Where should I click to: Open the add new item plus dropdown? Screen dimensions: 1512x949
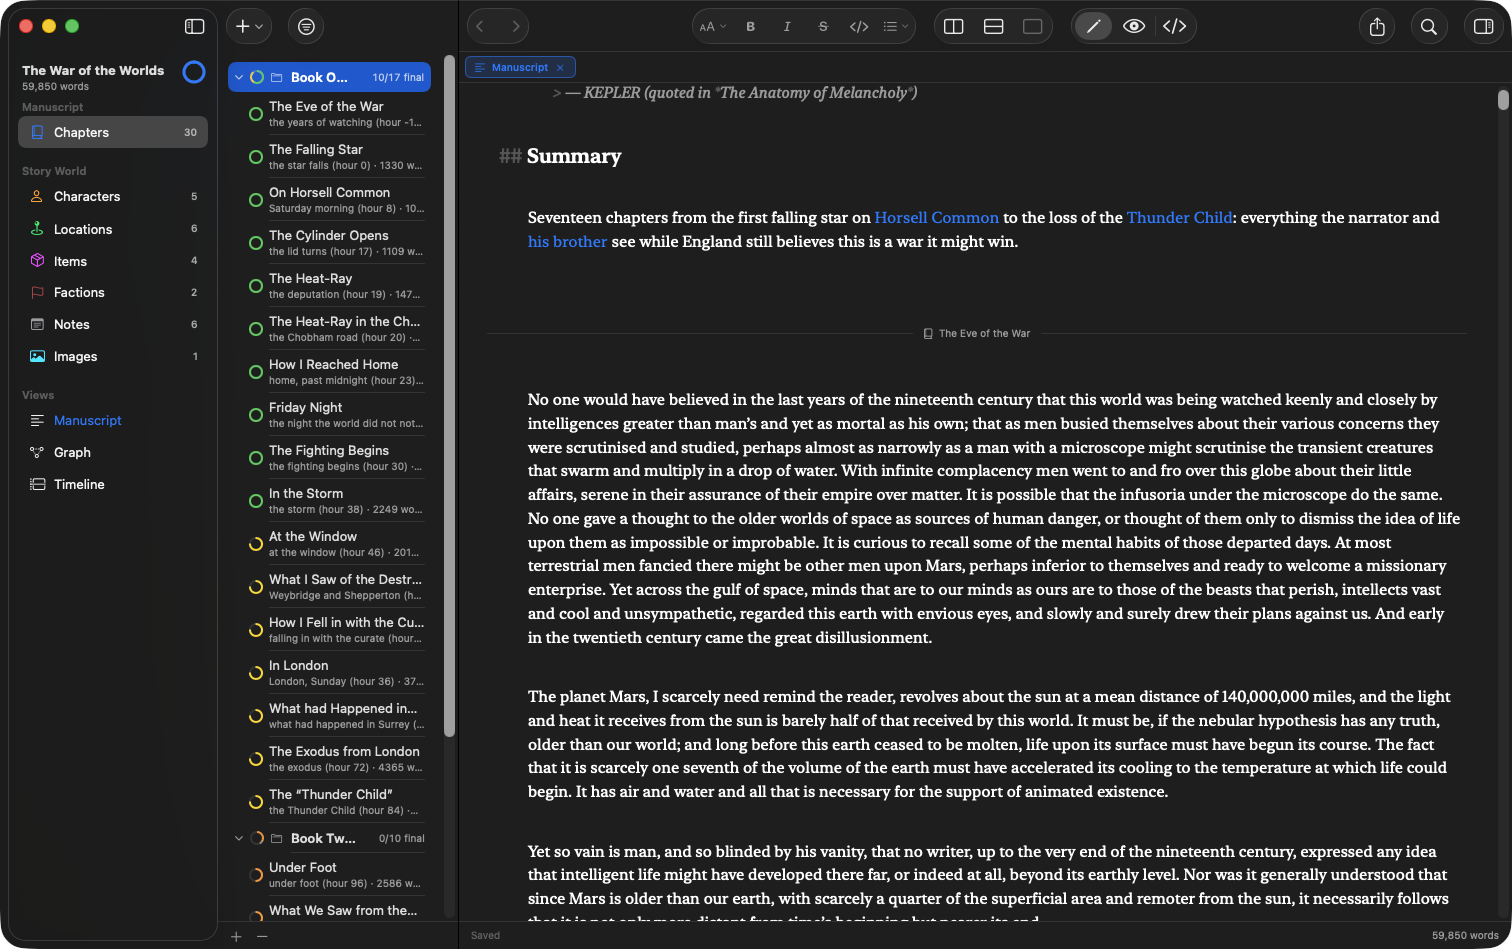(x=248, y=26)
